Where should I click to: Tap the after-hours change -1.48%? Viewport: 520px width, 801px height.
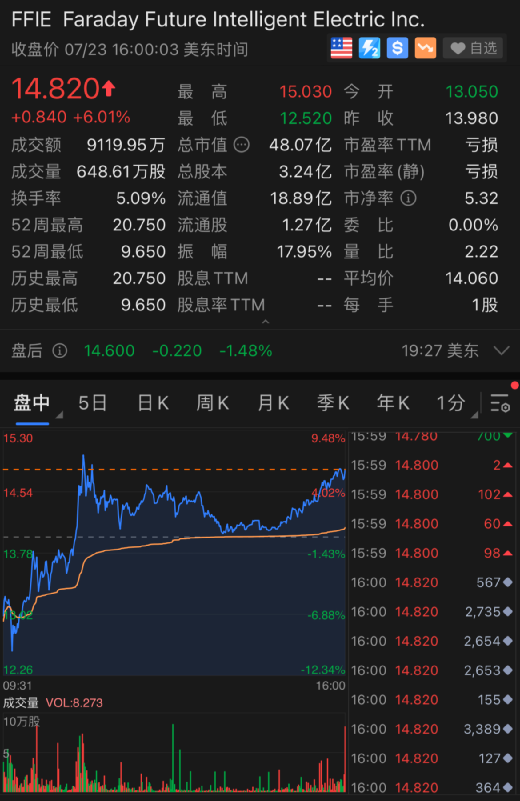[246, 351]
